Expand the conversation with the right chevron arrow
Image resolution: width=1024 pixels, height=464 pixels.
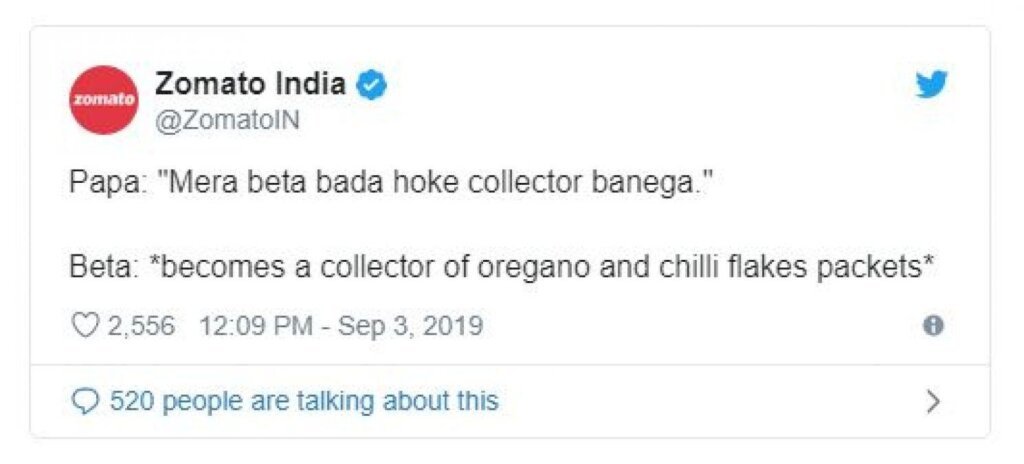pos(935,401)
